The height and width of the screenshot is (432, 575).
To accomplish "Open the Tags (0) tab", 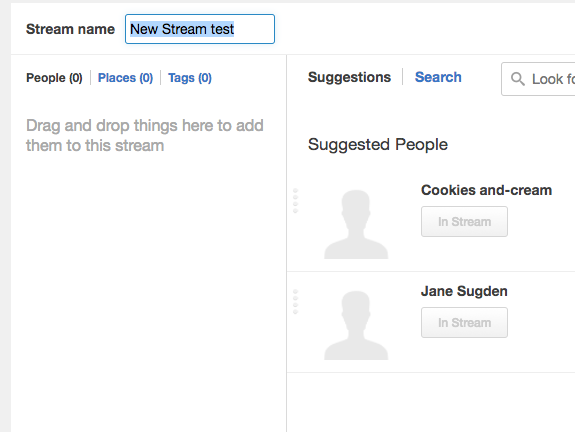I will (190, 78).
